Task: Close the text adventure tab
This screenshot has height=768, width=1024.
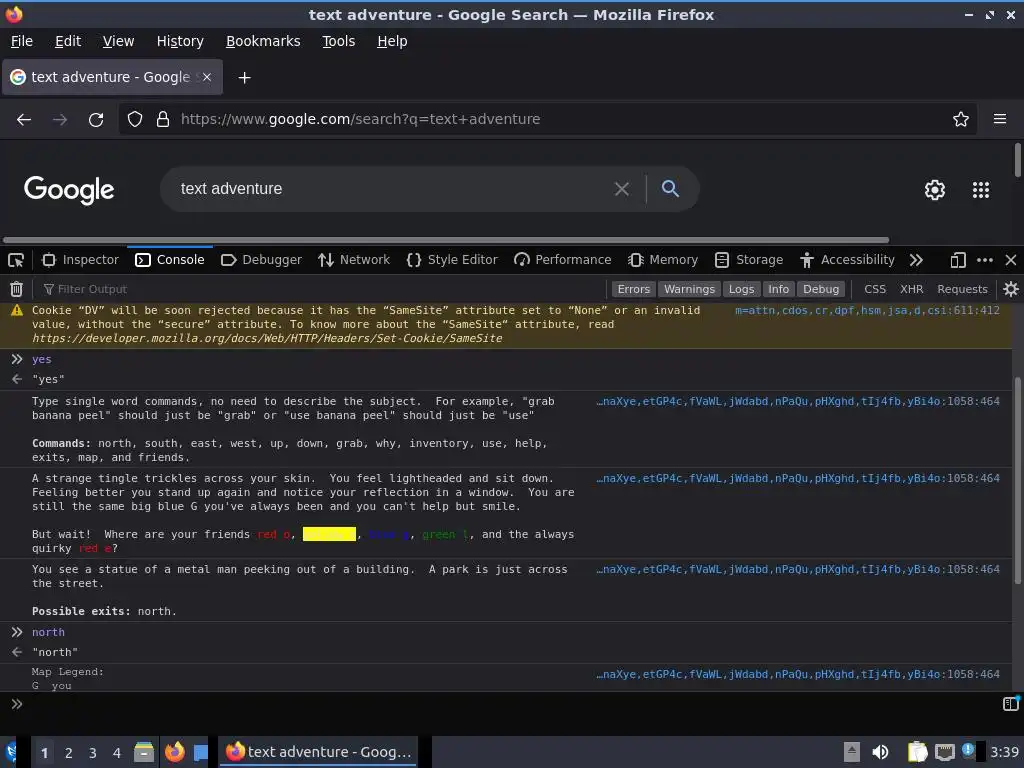Action: point(206,77)
